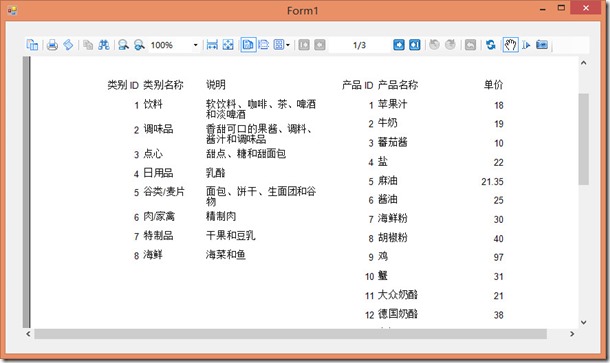Select the category name '日用品'
The height and width of the screenshot is (363, 610).
point(158,173)
